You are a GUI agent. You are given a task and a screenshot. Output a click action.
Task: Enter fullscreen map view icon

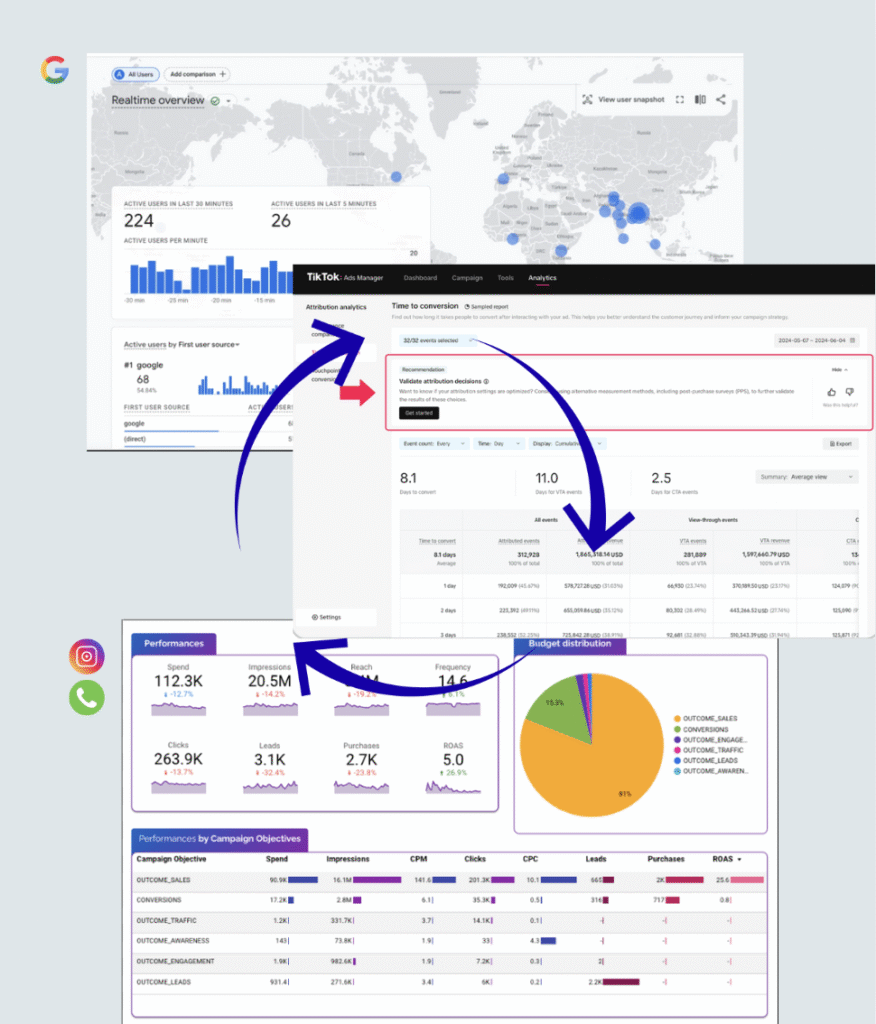tap(680, 100)
